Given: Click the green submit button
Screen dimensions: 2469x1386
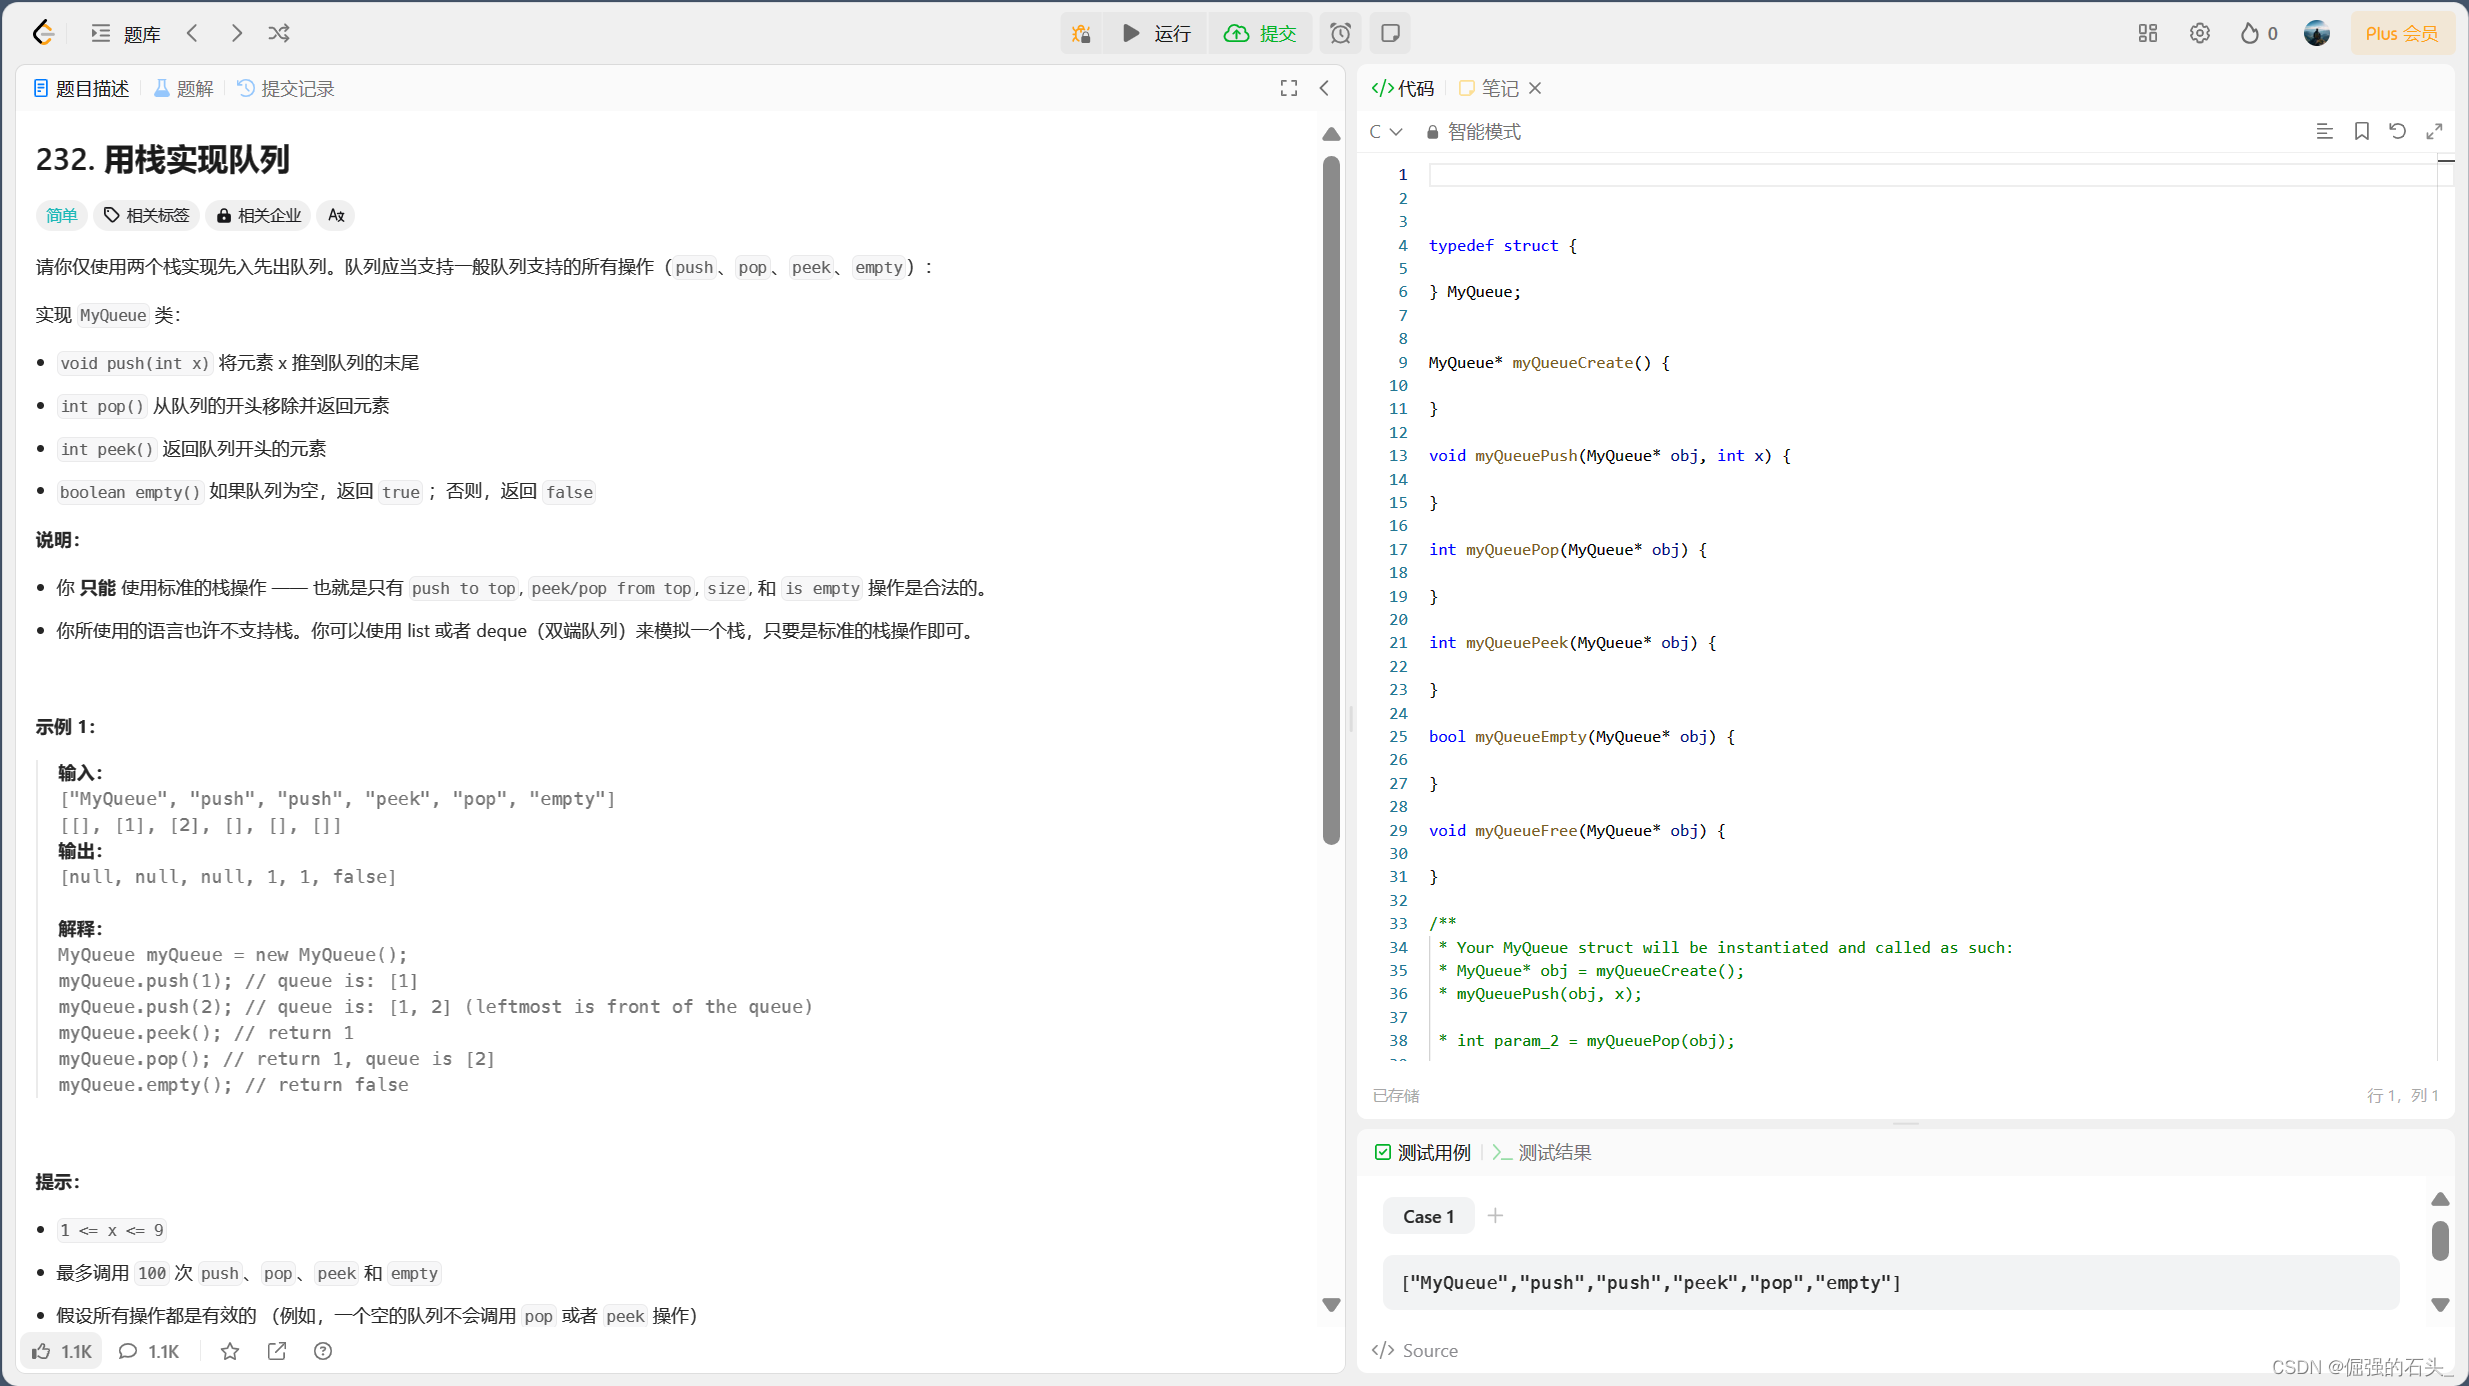Looking at the screenshot, I should (x=1260, y=33).
